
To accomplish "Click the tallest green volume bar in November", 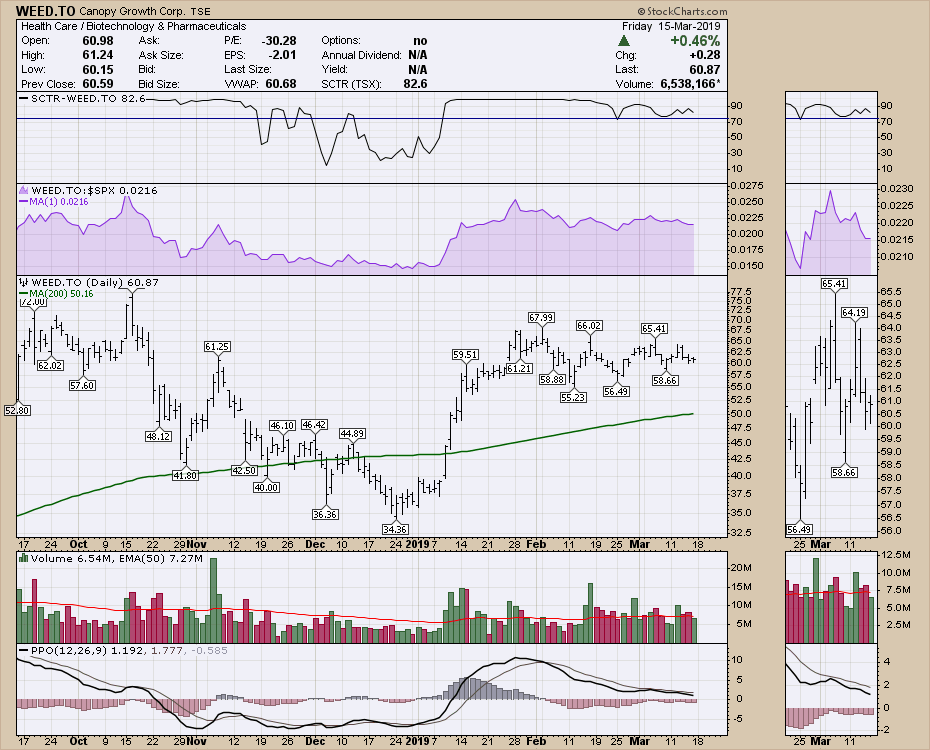I will tap(214, 600).
